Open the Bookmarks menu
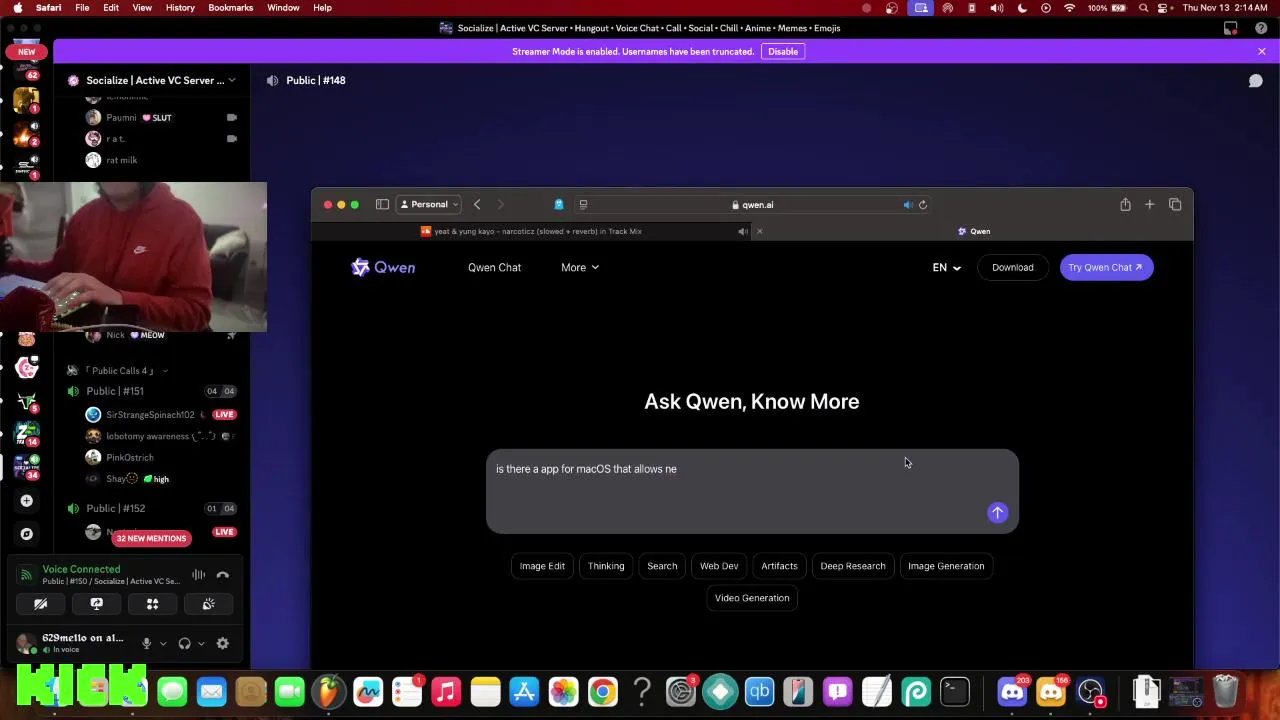The image size is (1280, 720). (x=231, y=7)
